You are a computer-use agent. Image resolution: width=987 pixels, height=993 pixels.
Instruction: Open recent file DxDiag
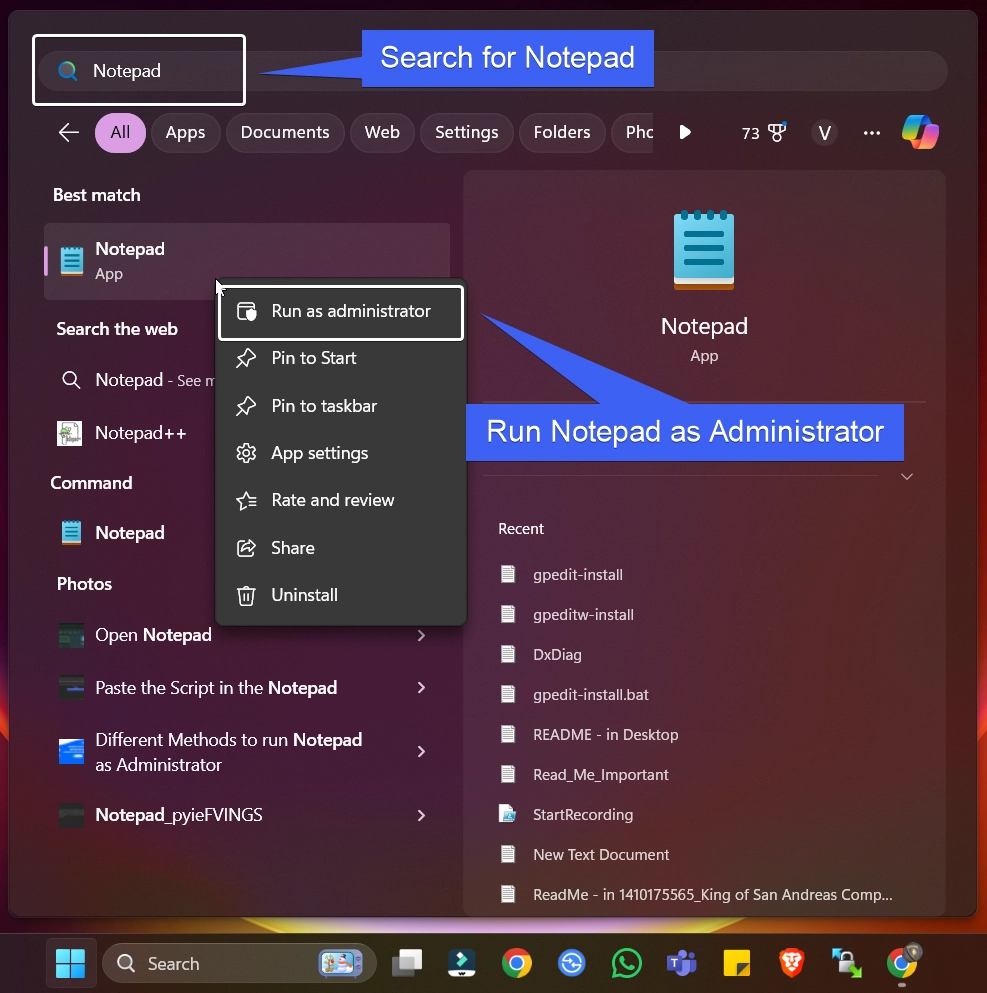tap(557, 654)
